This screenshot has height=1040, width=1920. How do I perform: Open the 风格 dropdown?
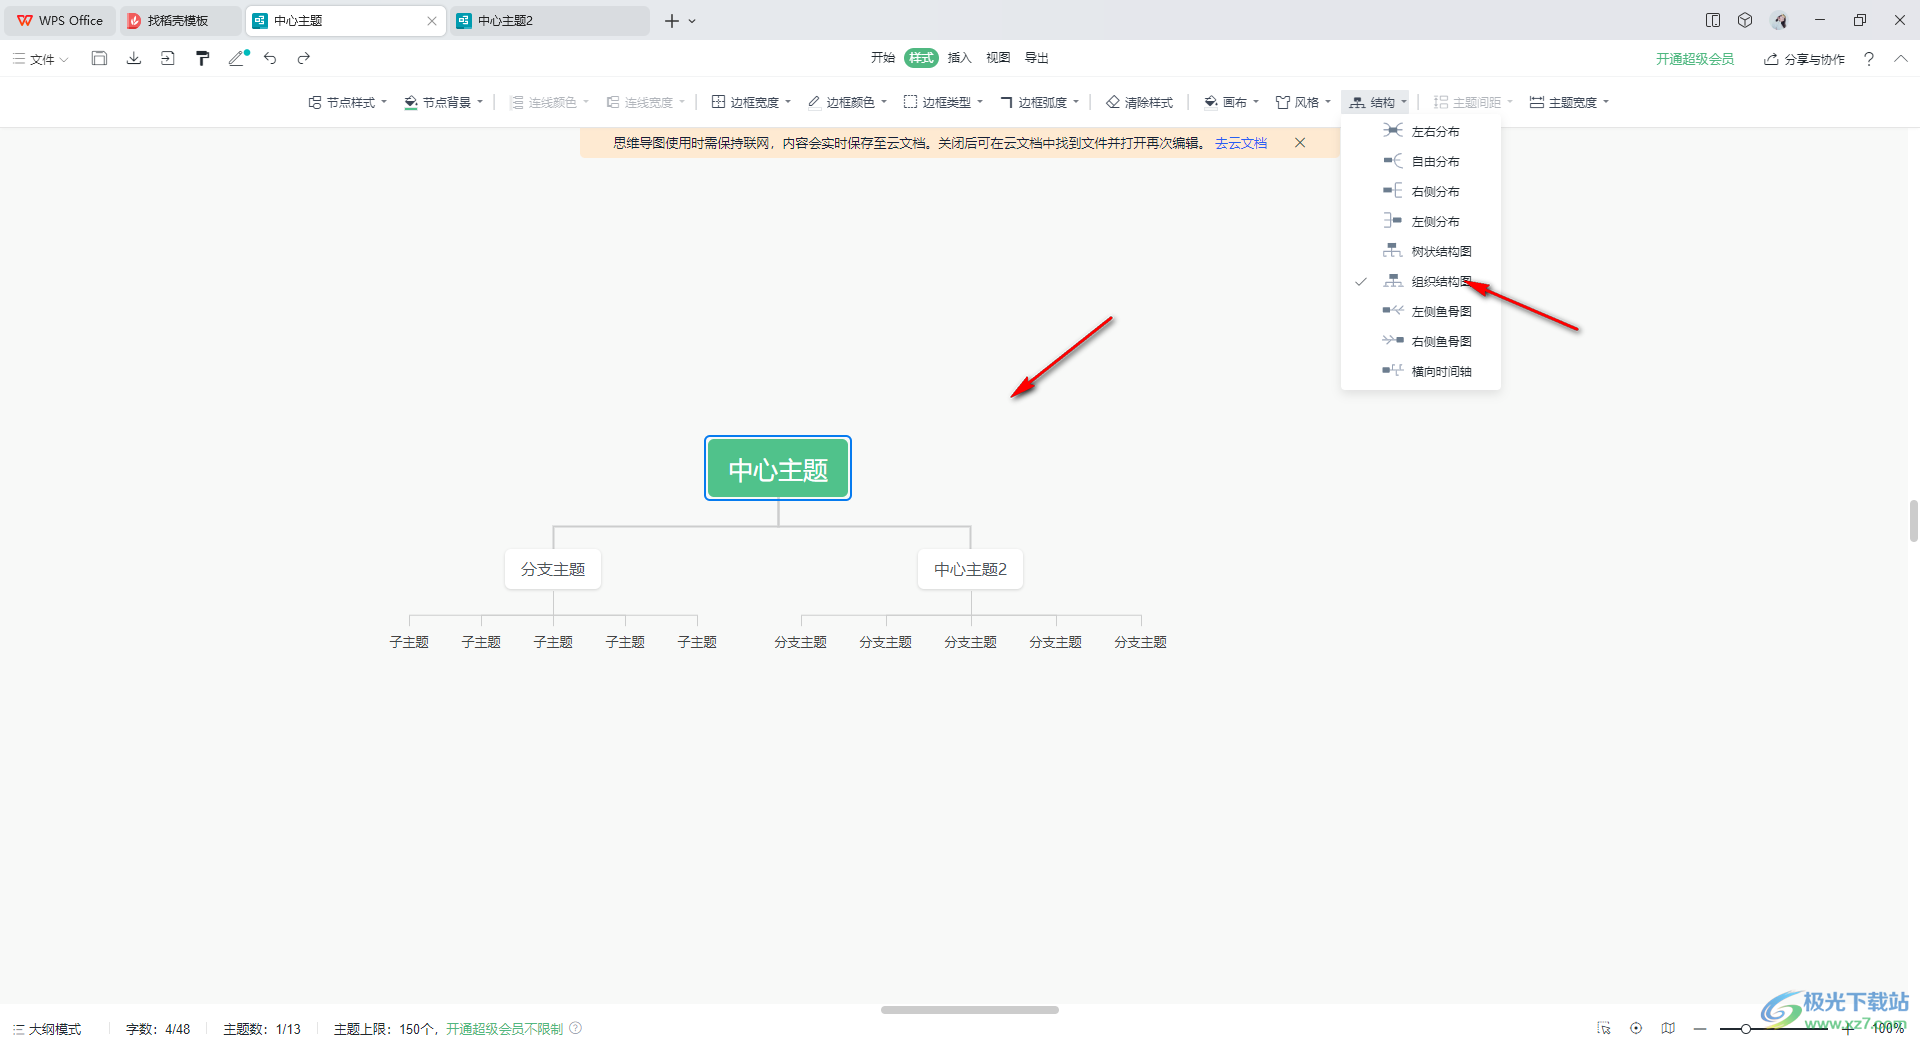1303,102
